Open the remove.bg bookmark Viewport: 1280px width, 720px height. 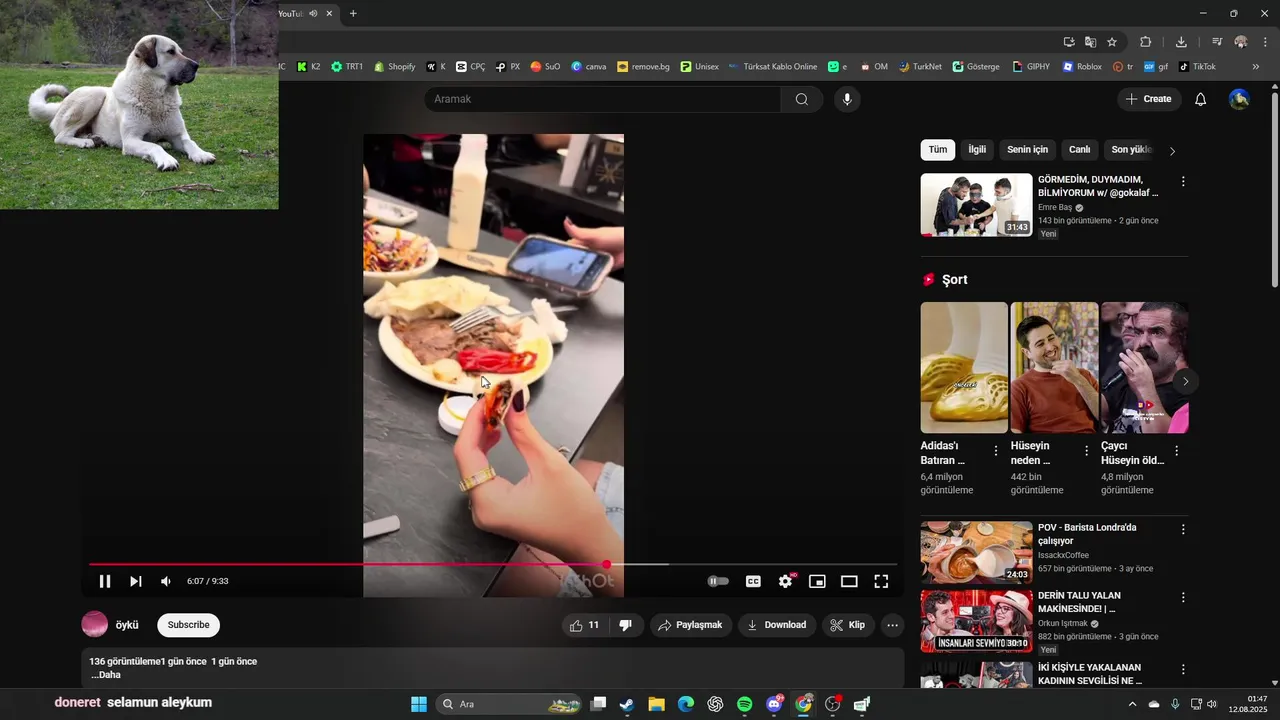[643, 67]
